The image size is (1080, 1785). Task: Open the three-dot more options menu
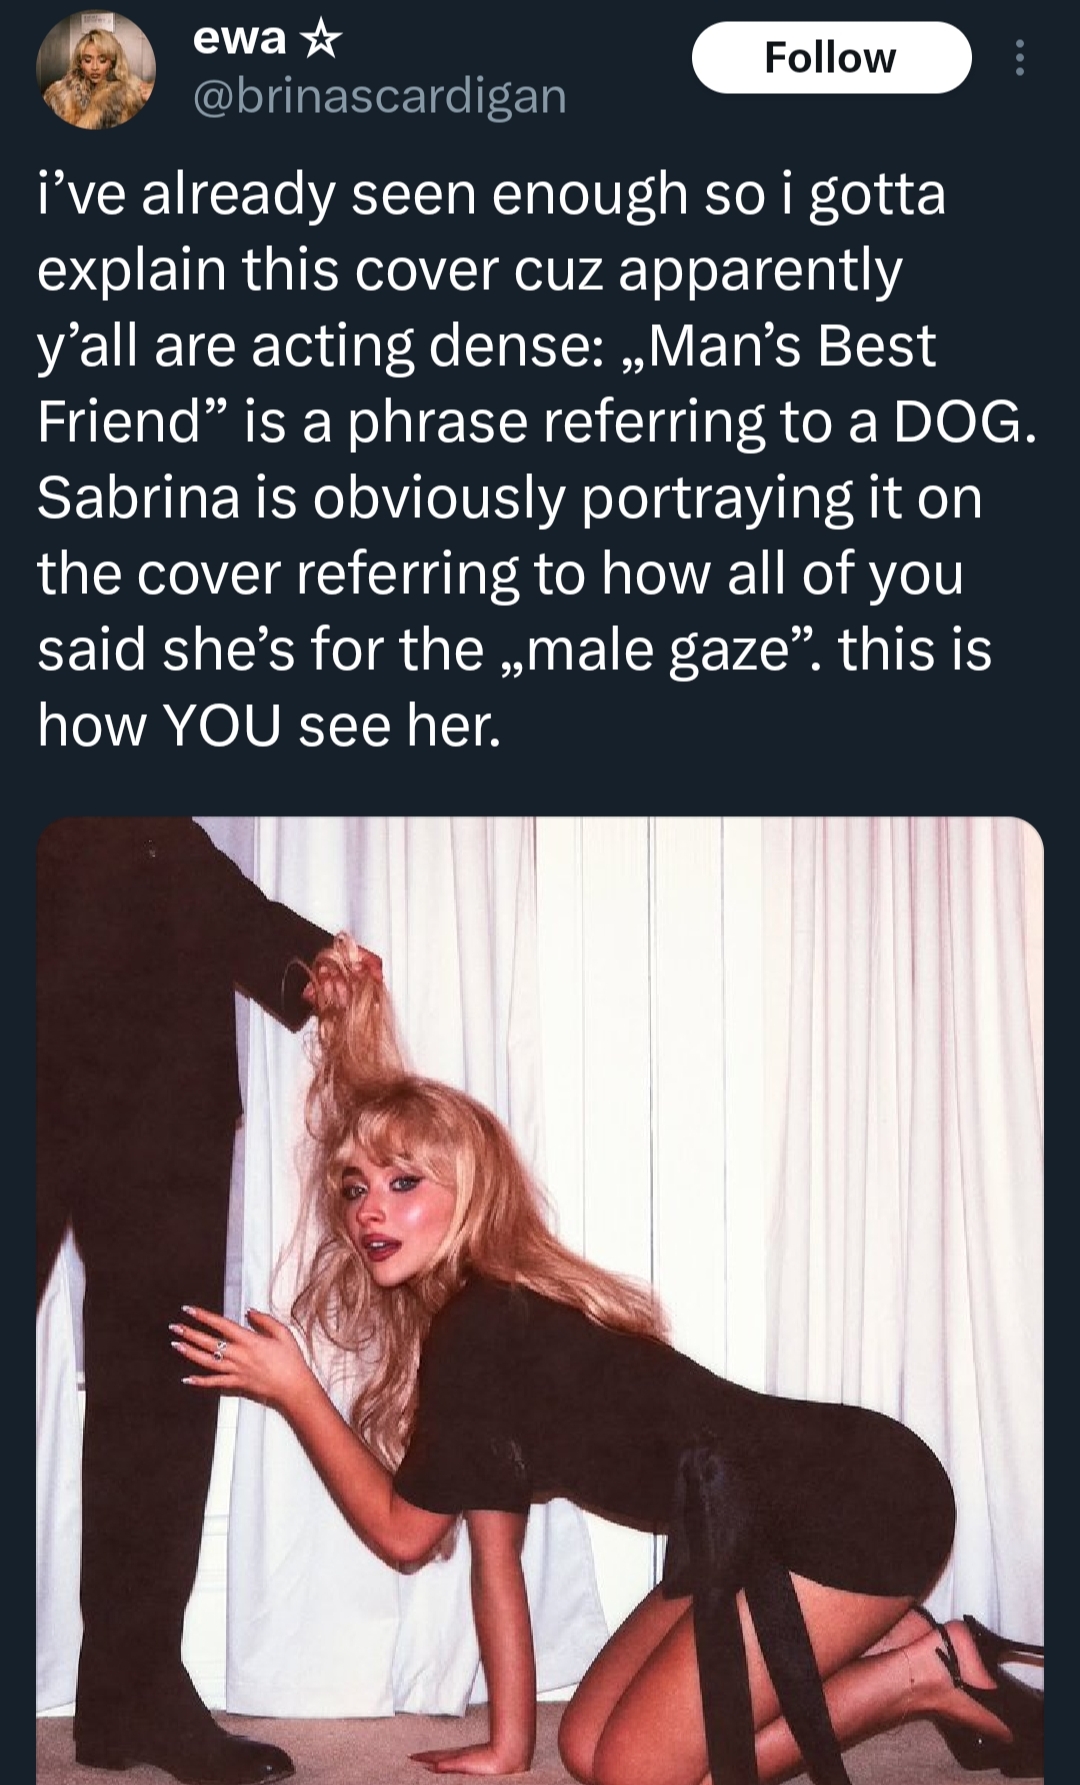1019,58
